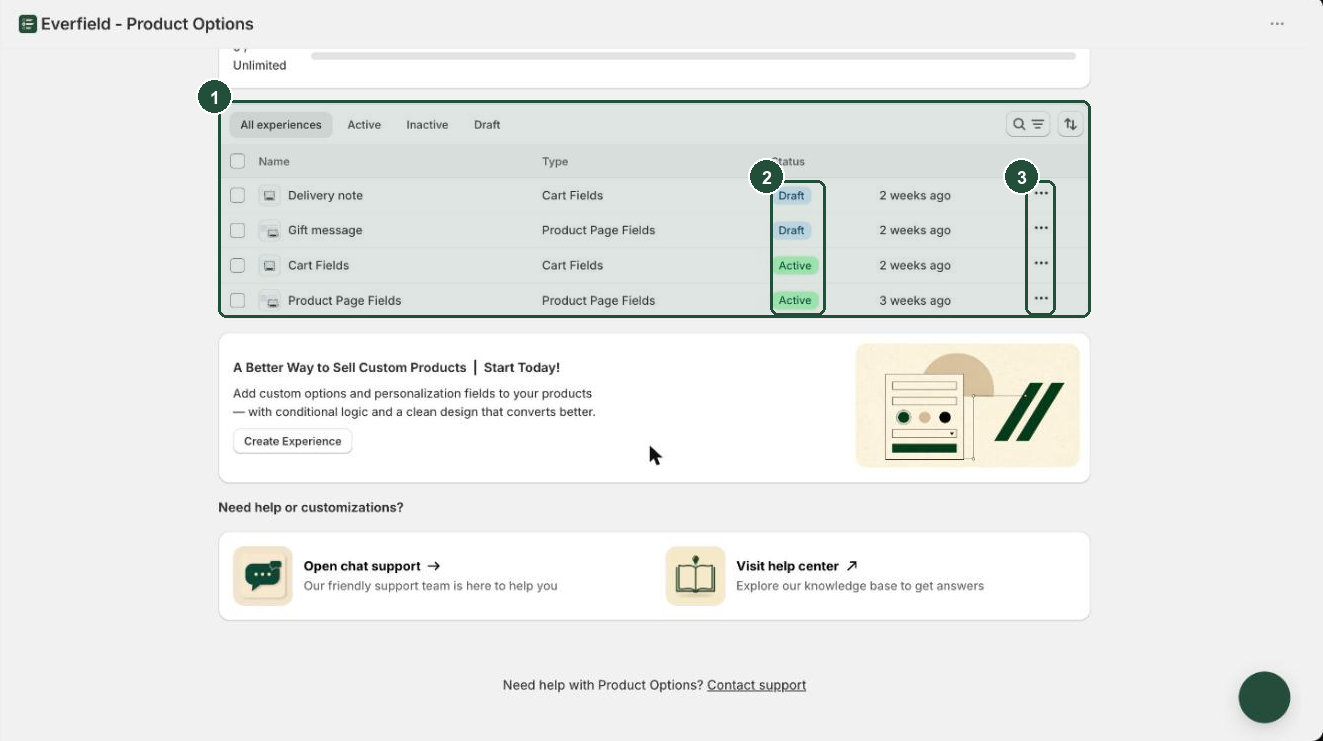Open chat support link
Viewport: 1323px width, 741px height.
click(372, 566)
